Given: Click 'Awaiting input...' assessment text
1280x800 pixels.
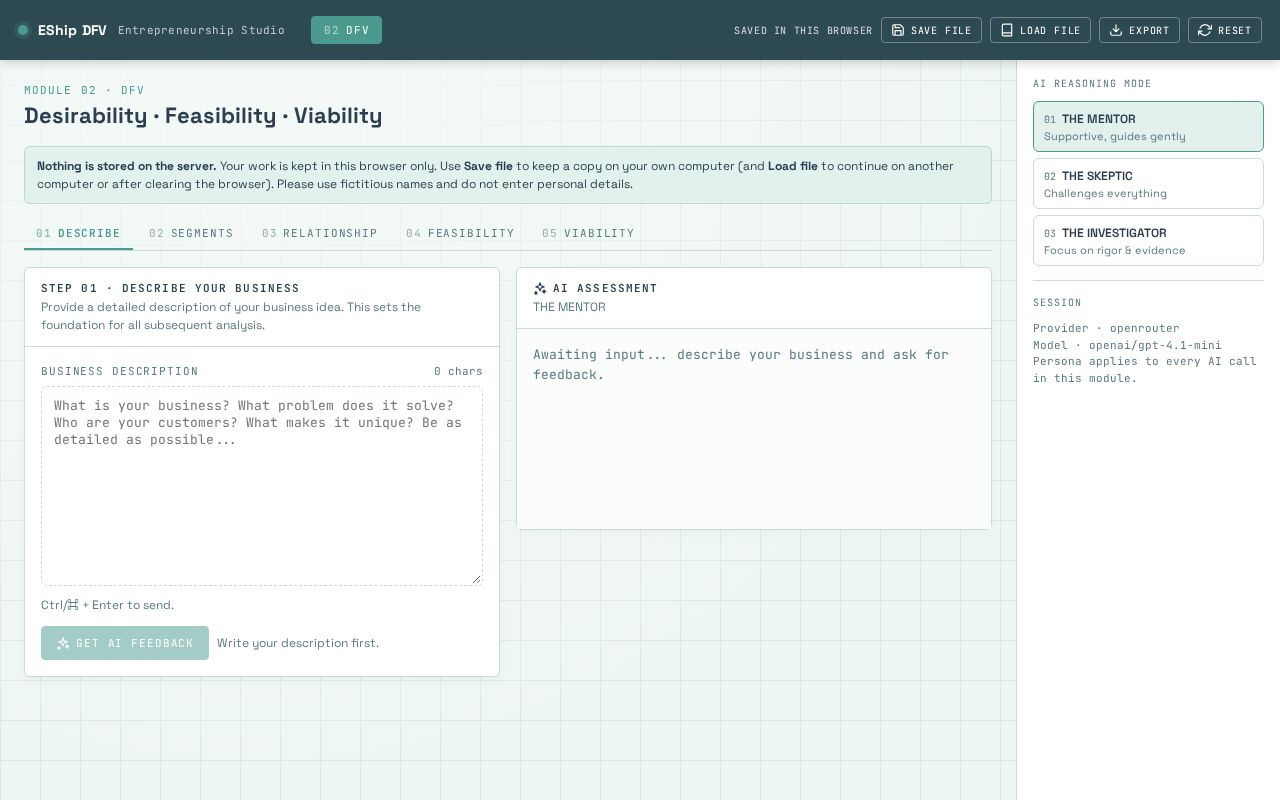Looking at the screenshot, I should (x=741, y=364).
